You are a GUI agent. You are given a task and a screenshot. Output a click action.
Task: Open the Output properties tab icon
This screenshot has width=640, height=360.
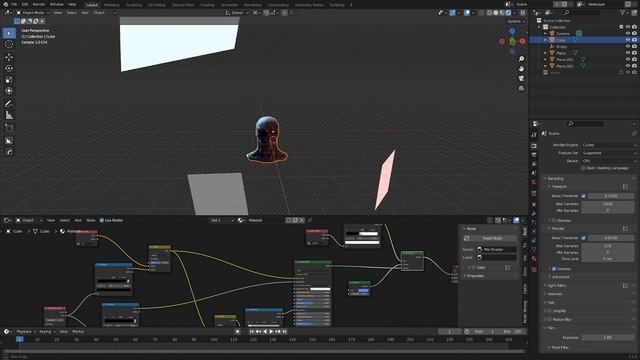click(x=534, y=155)
